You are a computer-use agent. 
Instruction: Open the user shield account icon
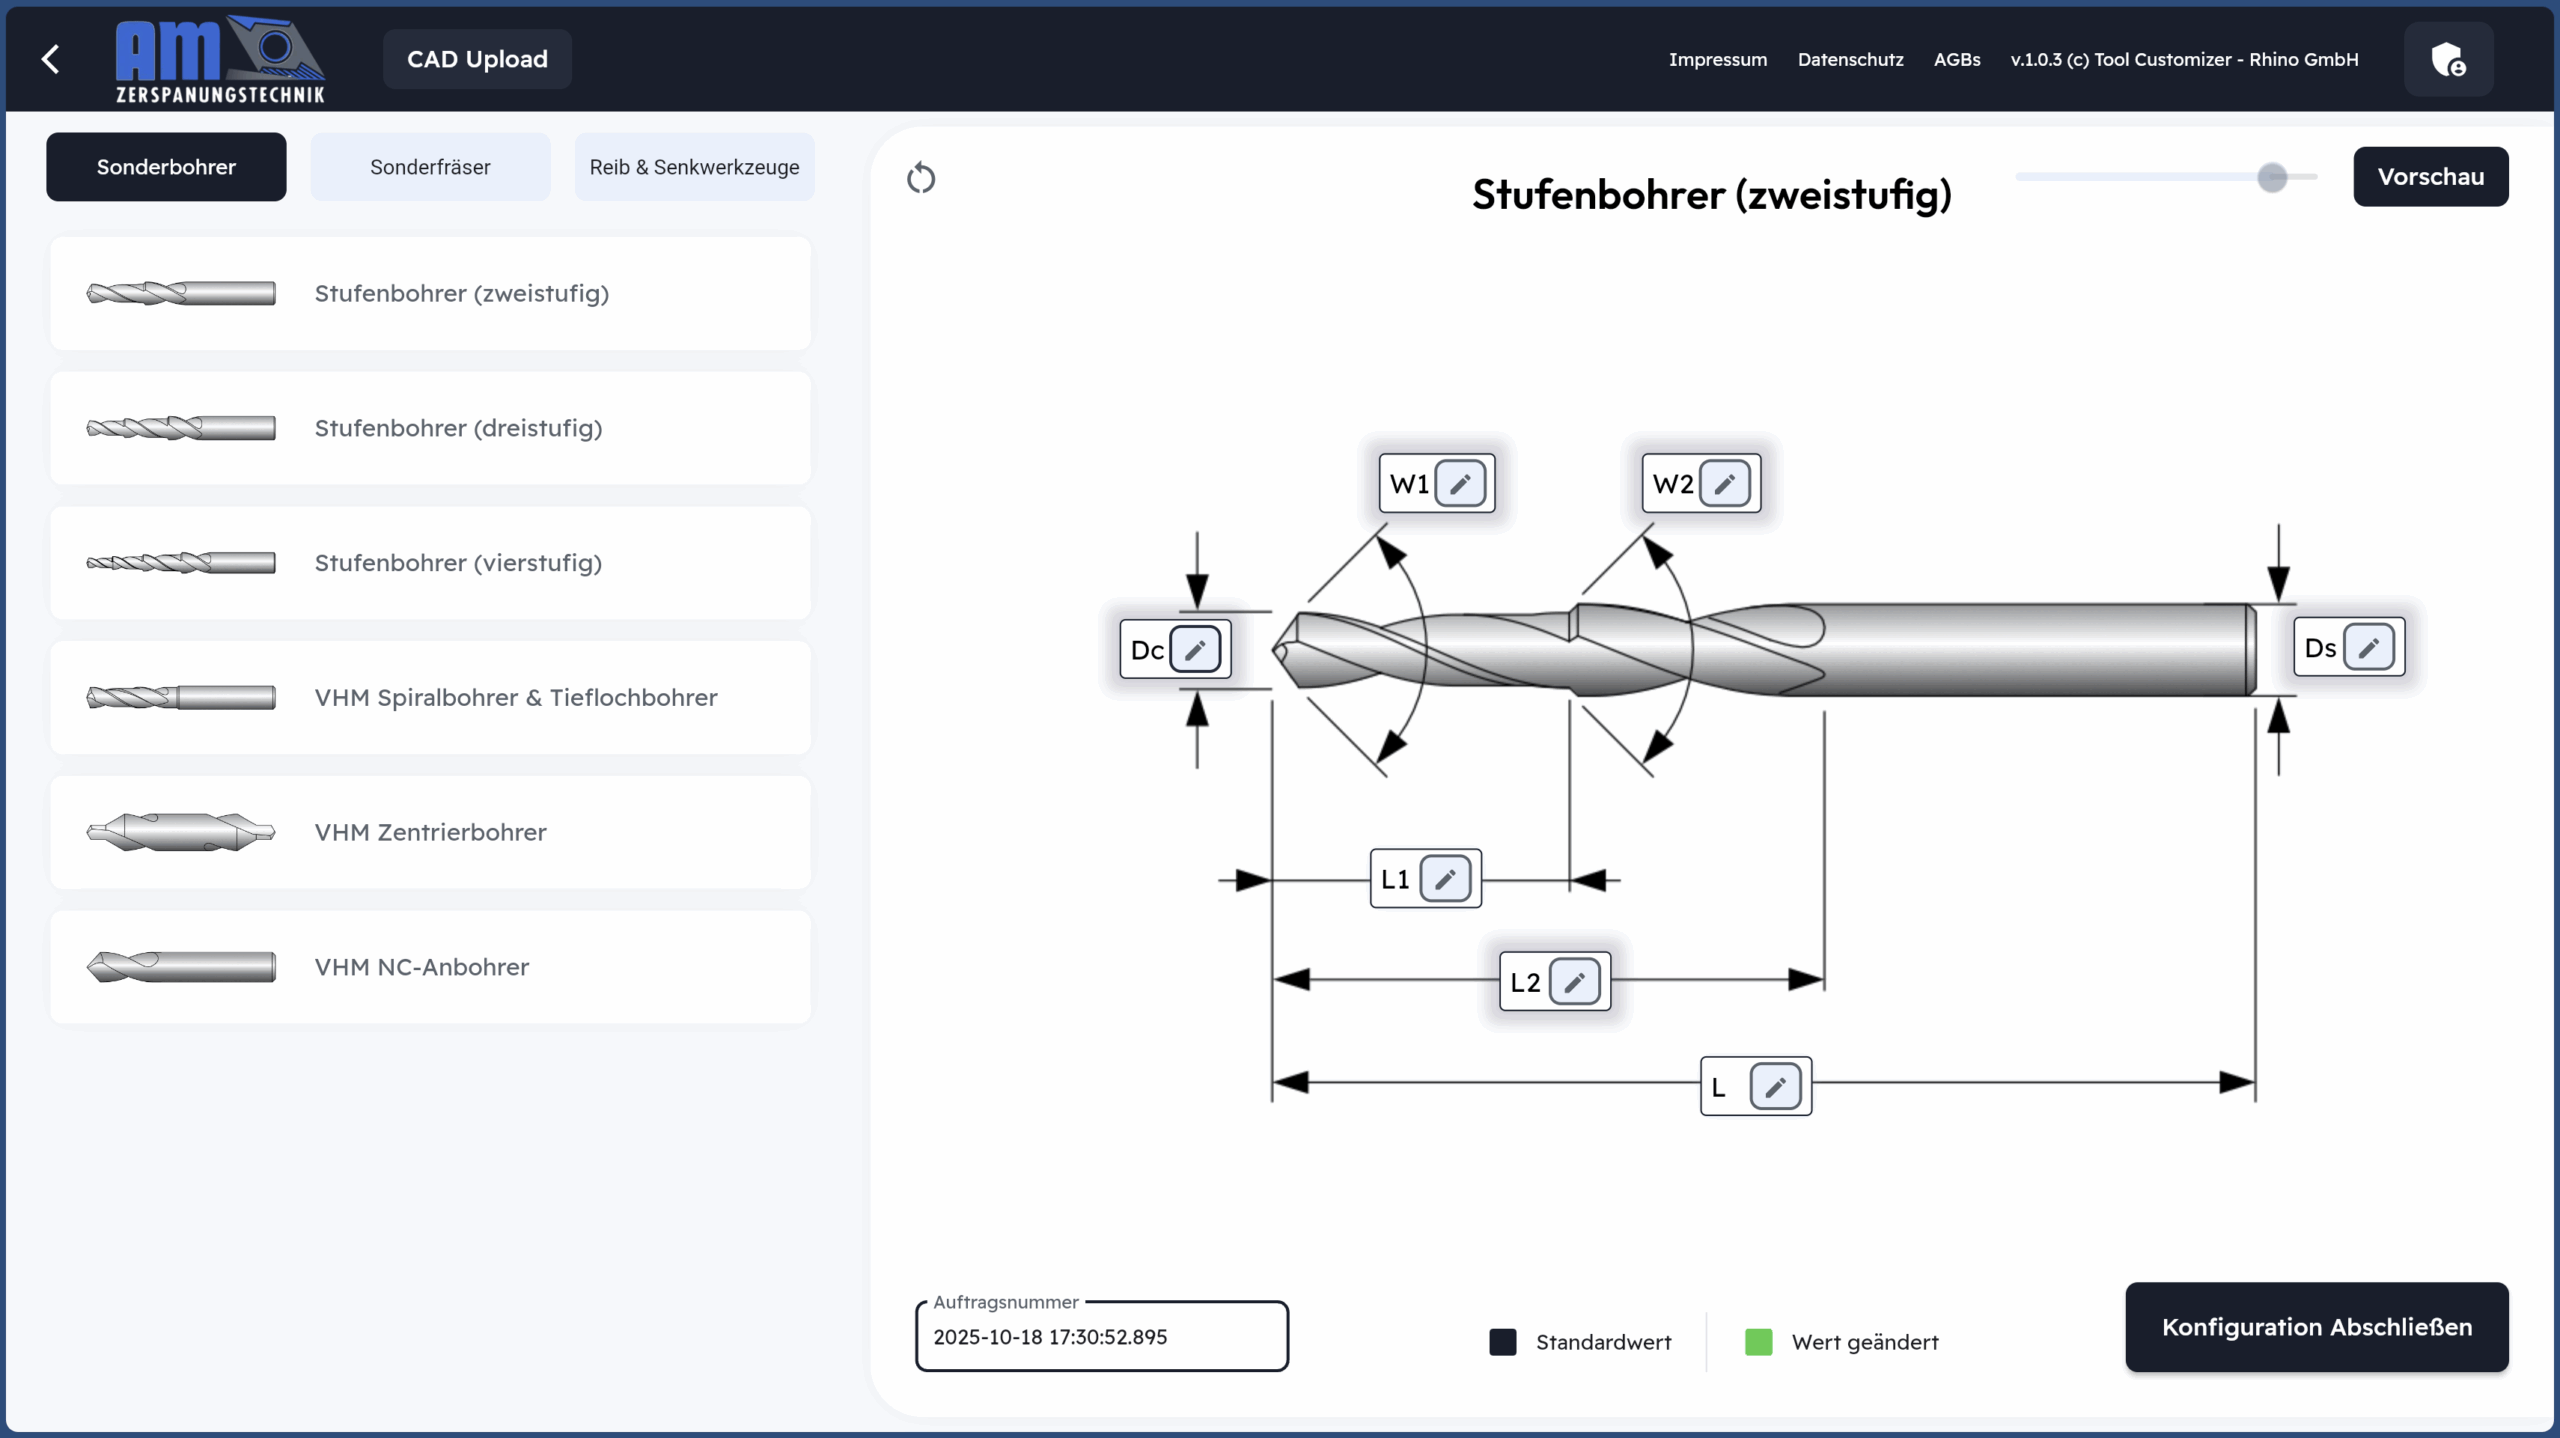2447,60
